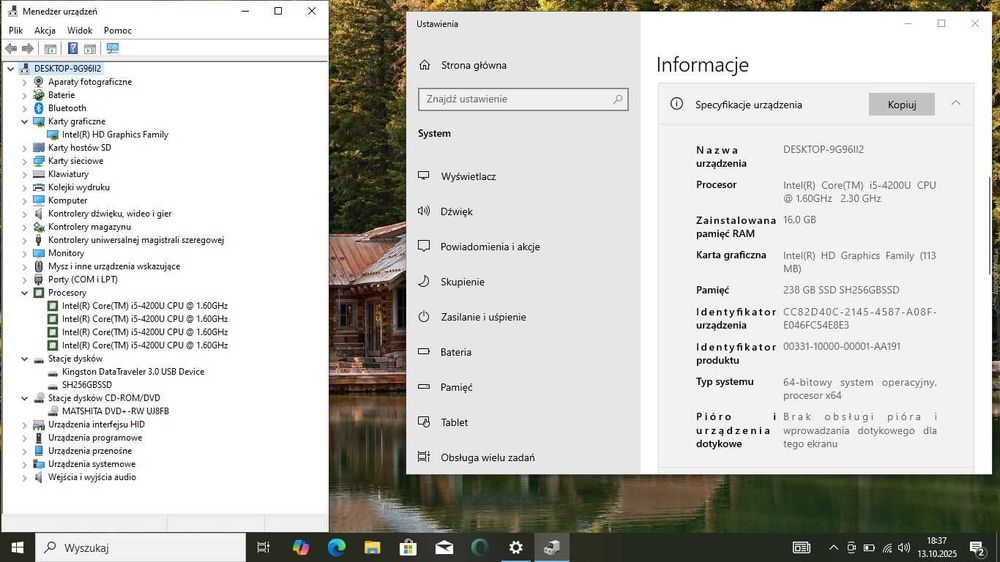The image size is (1000, 562).
Task: Collapse the Karty graficzne category
Action: (x=25, y=121)
